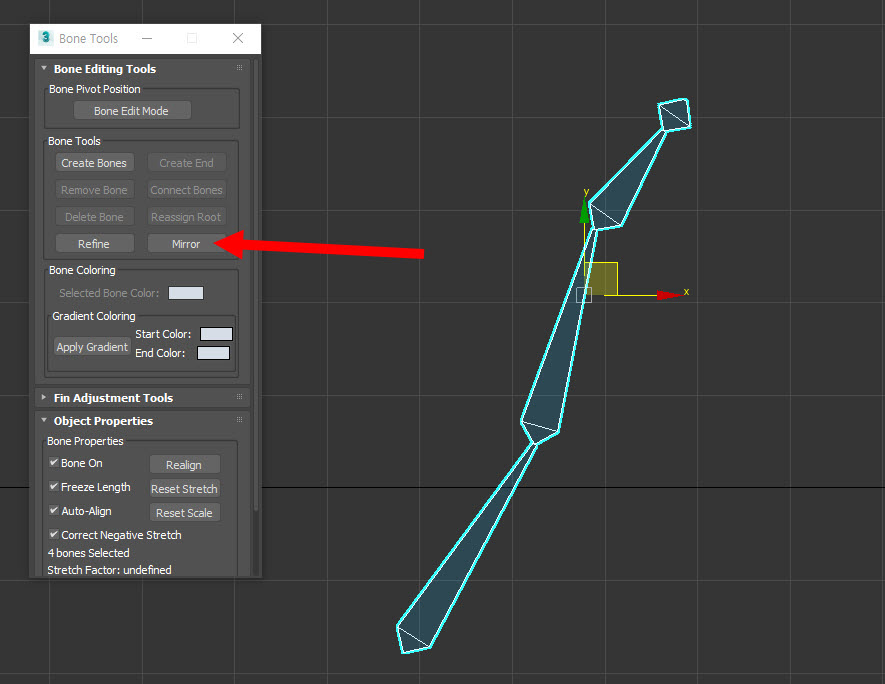
Task: Click the Apply Gradient button
Action: tap(92, 347)
